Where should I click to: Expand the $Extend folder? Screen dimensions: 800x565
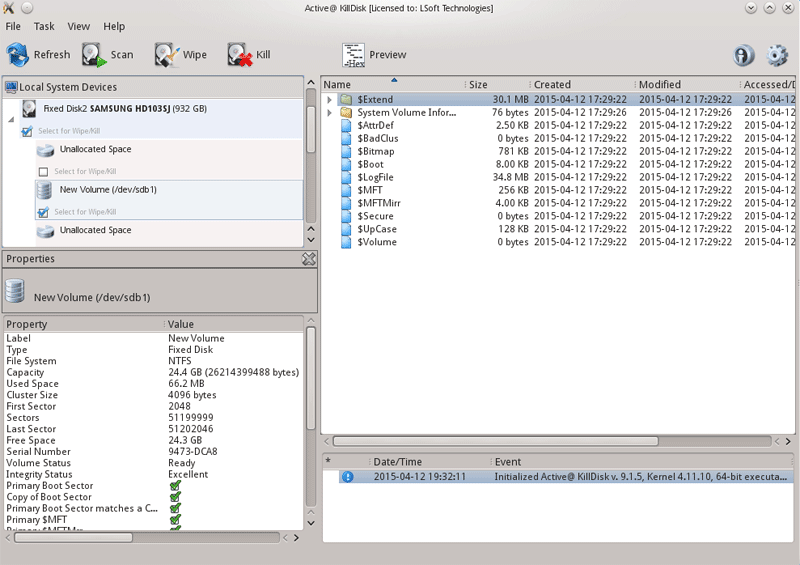pyautogui.click(x=330, y=100)
